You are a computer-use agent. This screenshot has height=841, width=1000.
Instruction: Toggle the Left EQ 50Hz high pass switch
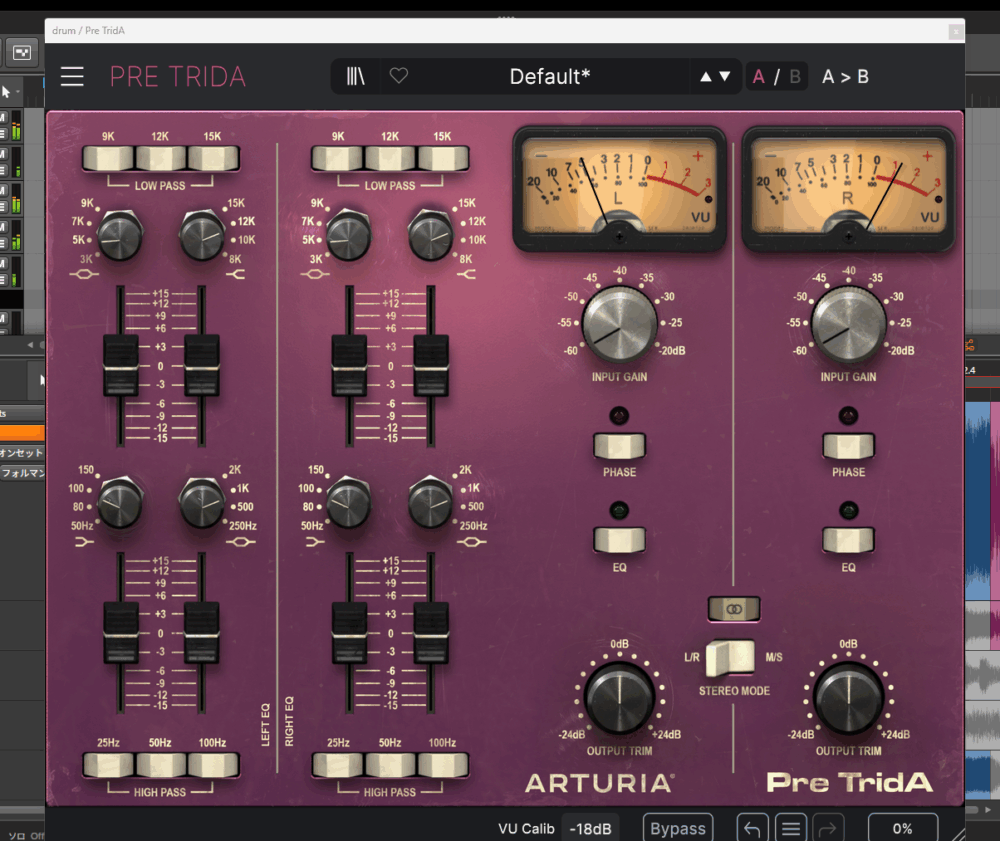[x=161, y=764]
